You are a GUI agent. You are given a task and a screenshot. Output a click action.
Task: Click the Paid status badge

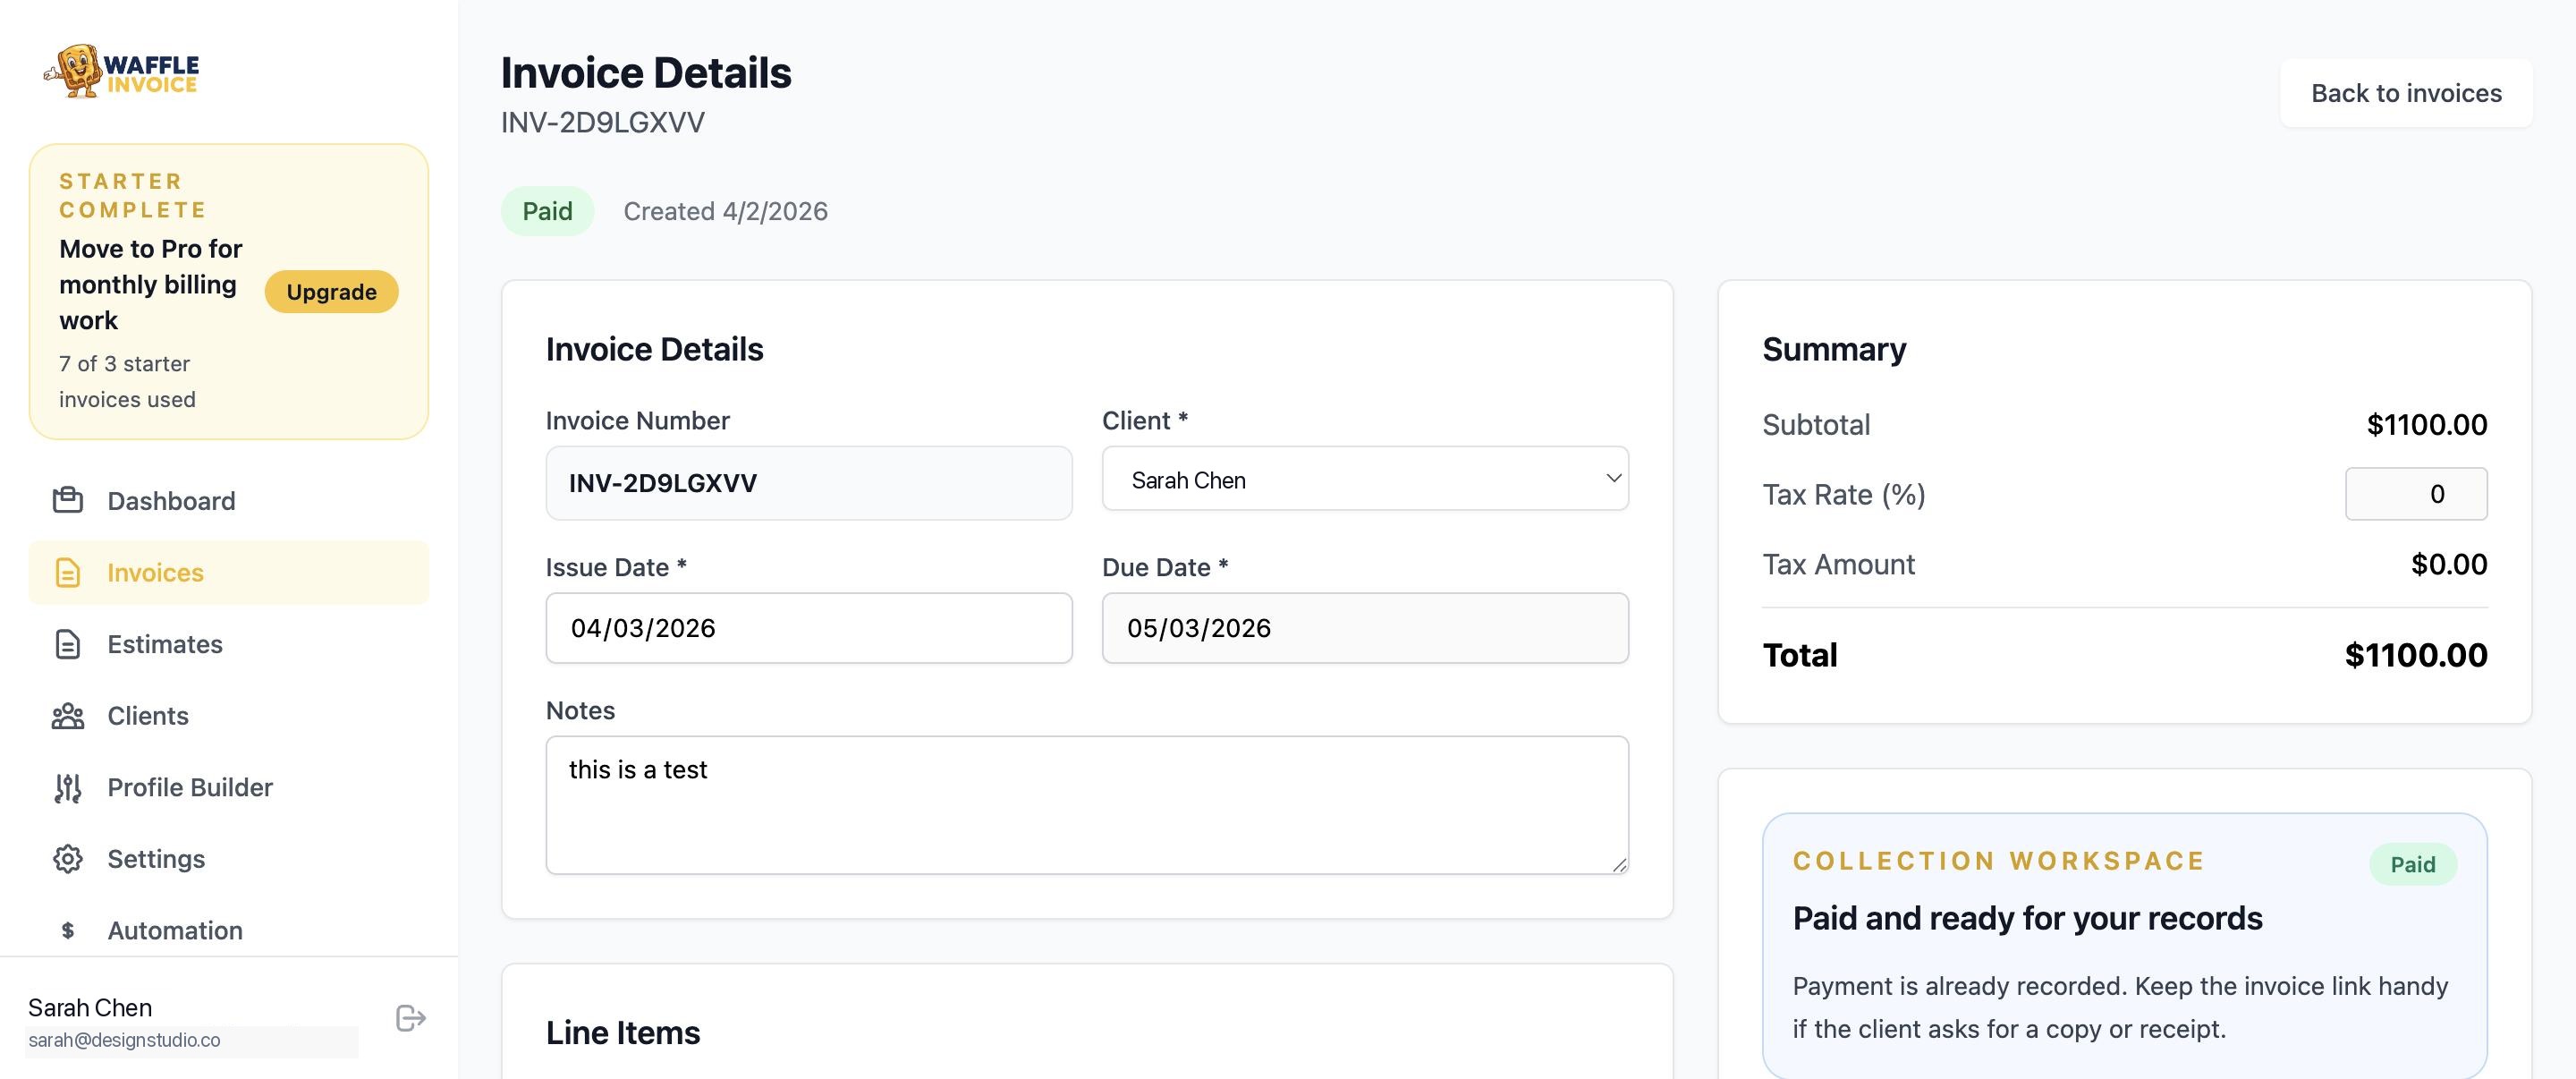(547, 210)
